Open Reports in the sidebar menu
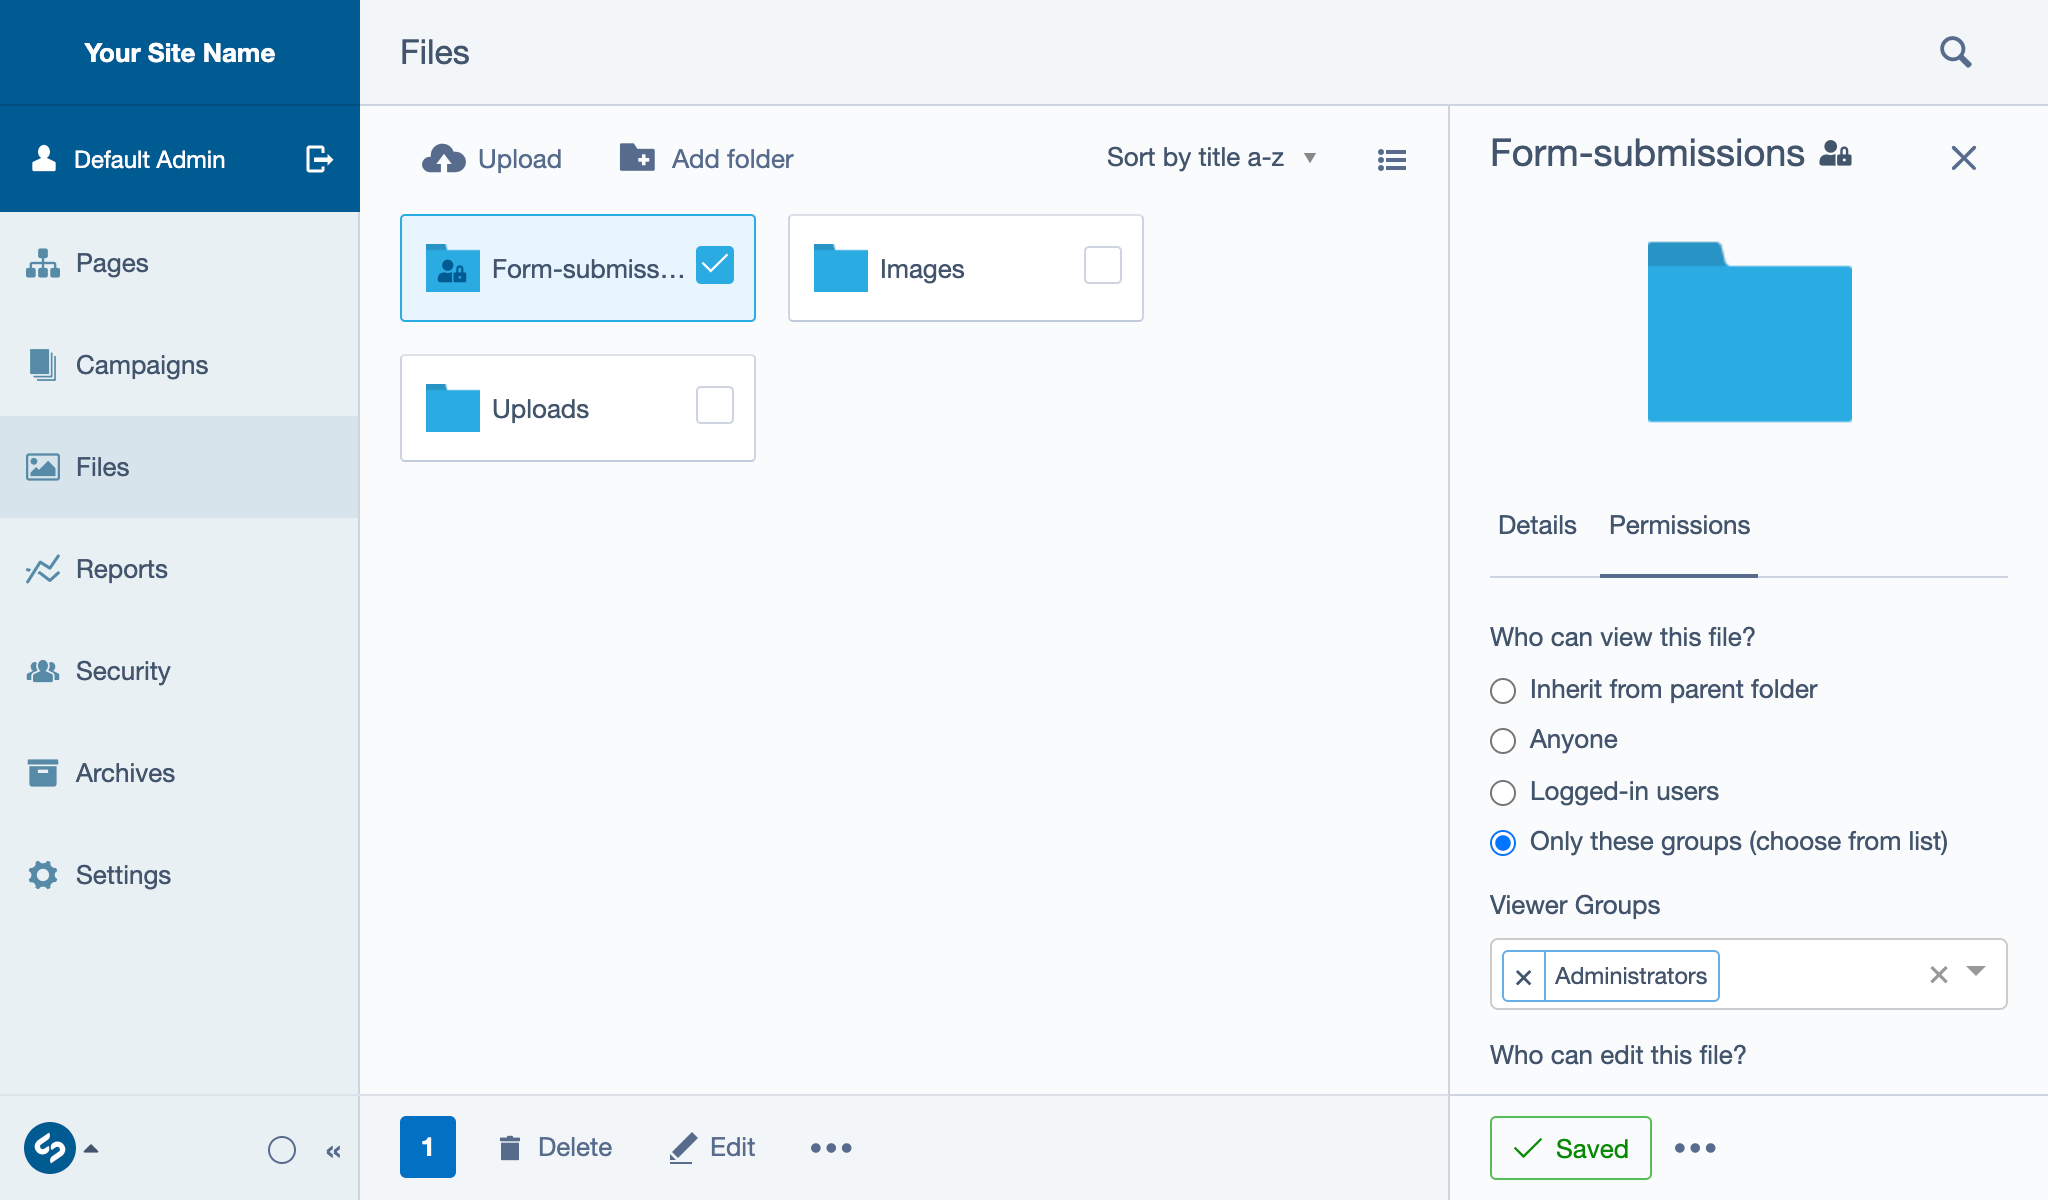Screen dimensions: 2048x1200 pos(122,570)
